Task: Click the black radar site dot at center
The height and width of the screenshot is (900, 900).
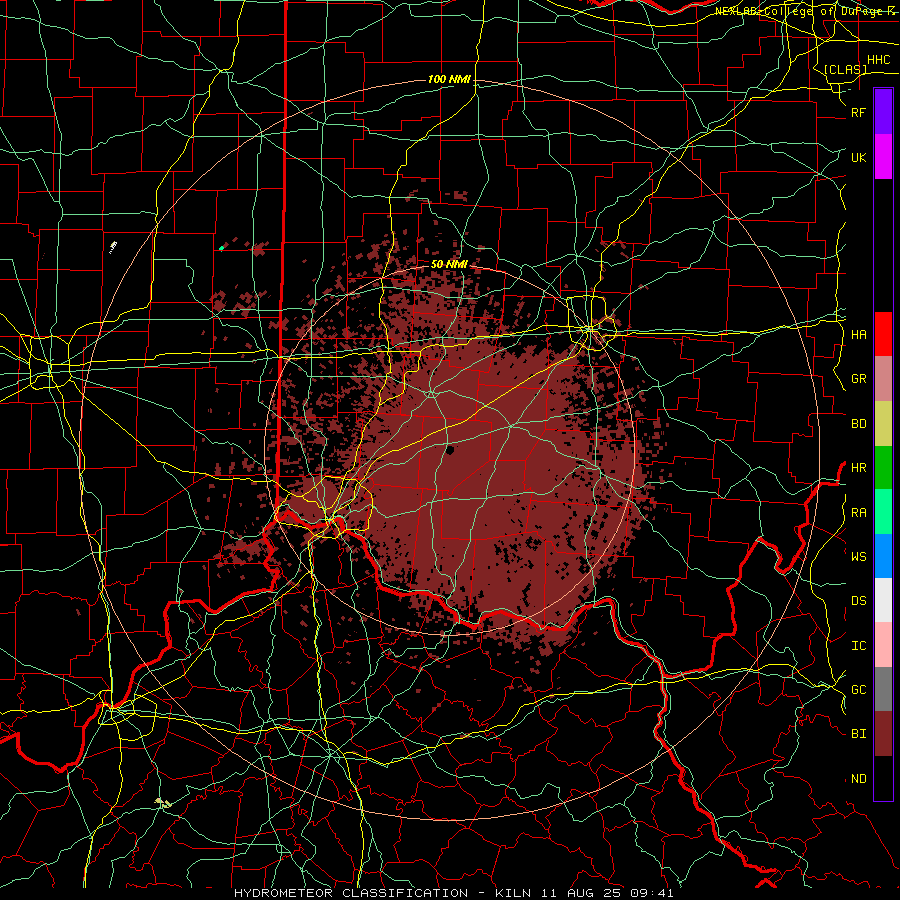Action: coord(449,450)
